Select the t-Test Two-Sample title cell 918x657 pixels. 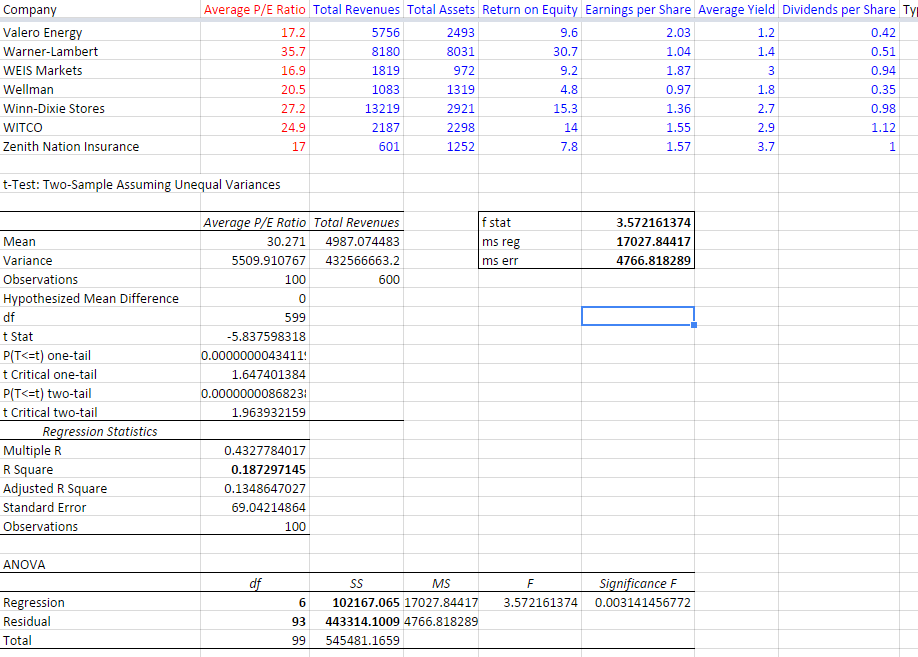pos(142,185)
